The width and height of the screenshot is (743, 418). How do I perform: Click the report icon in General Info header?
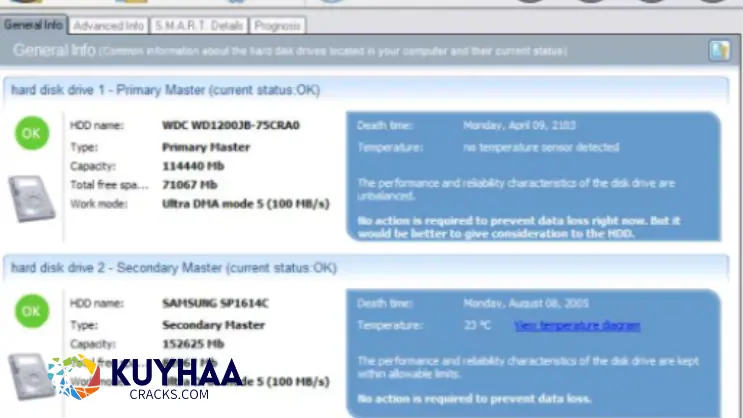[x=718, y=50]
